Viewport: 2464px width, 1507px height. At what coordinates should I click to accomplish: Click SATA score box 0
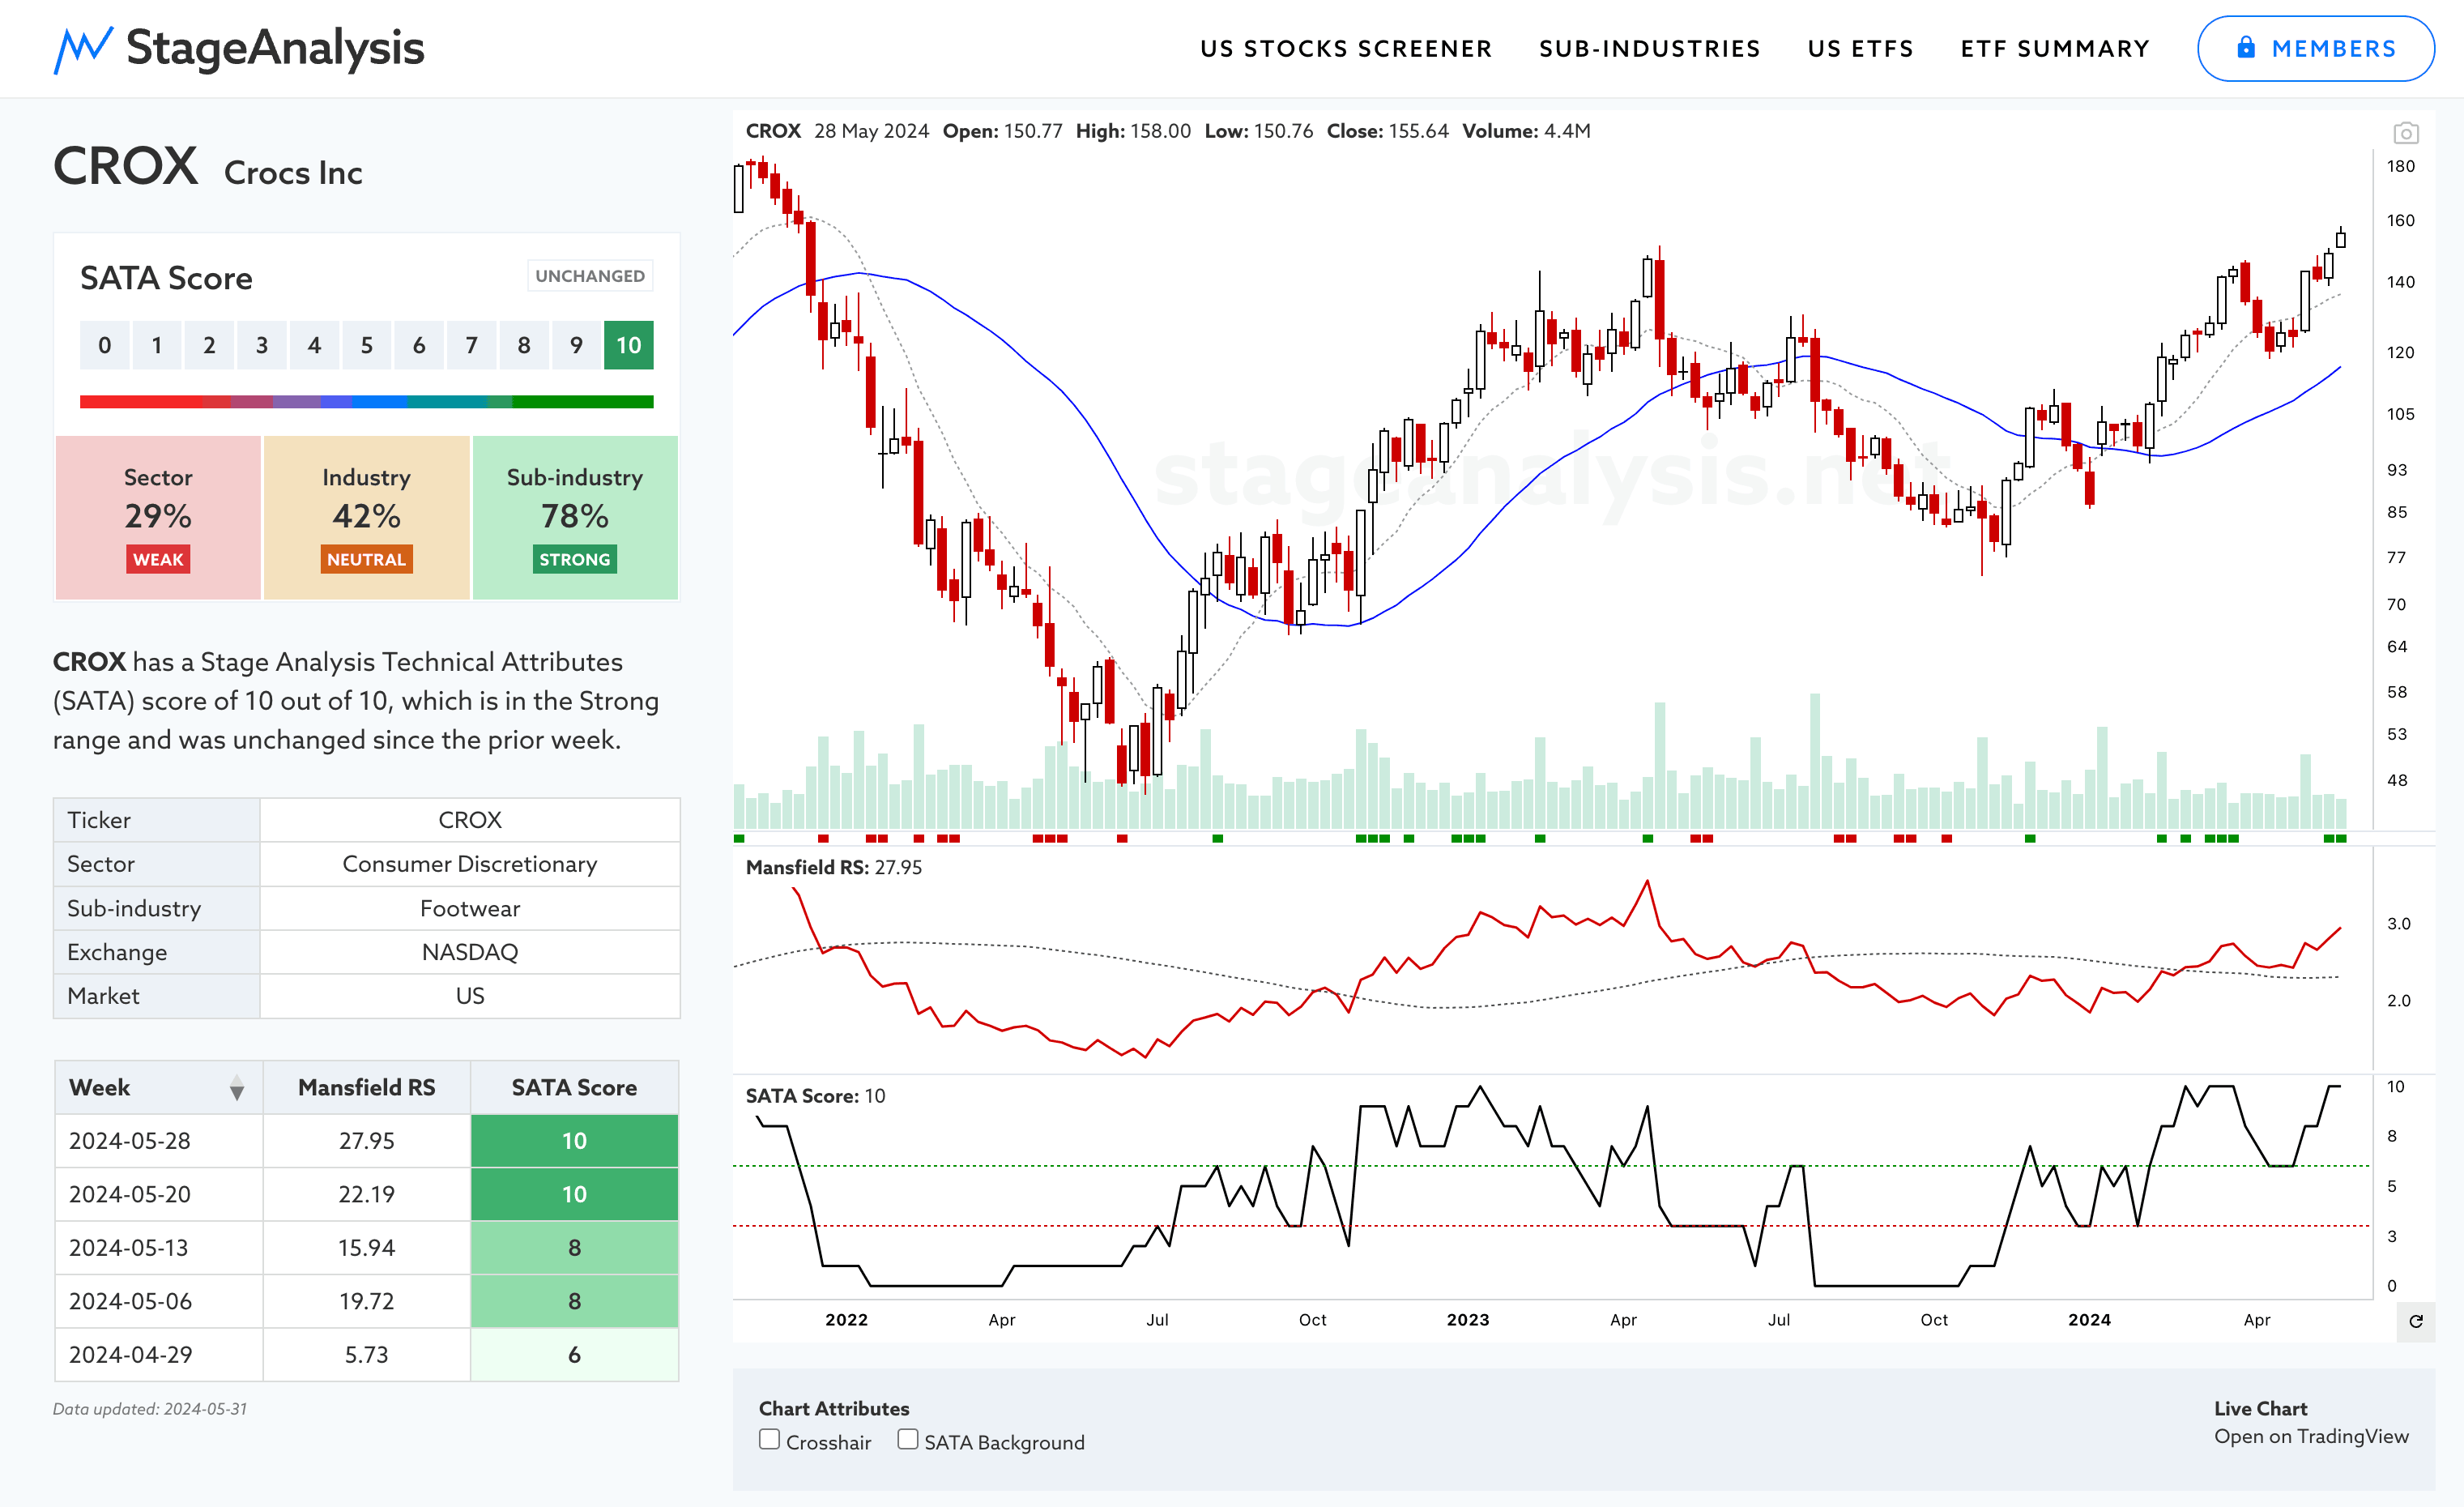[104, 345]
